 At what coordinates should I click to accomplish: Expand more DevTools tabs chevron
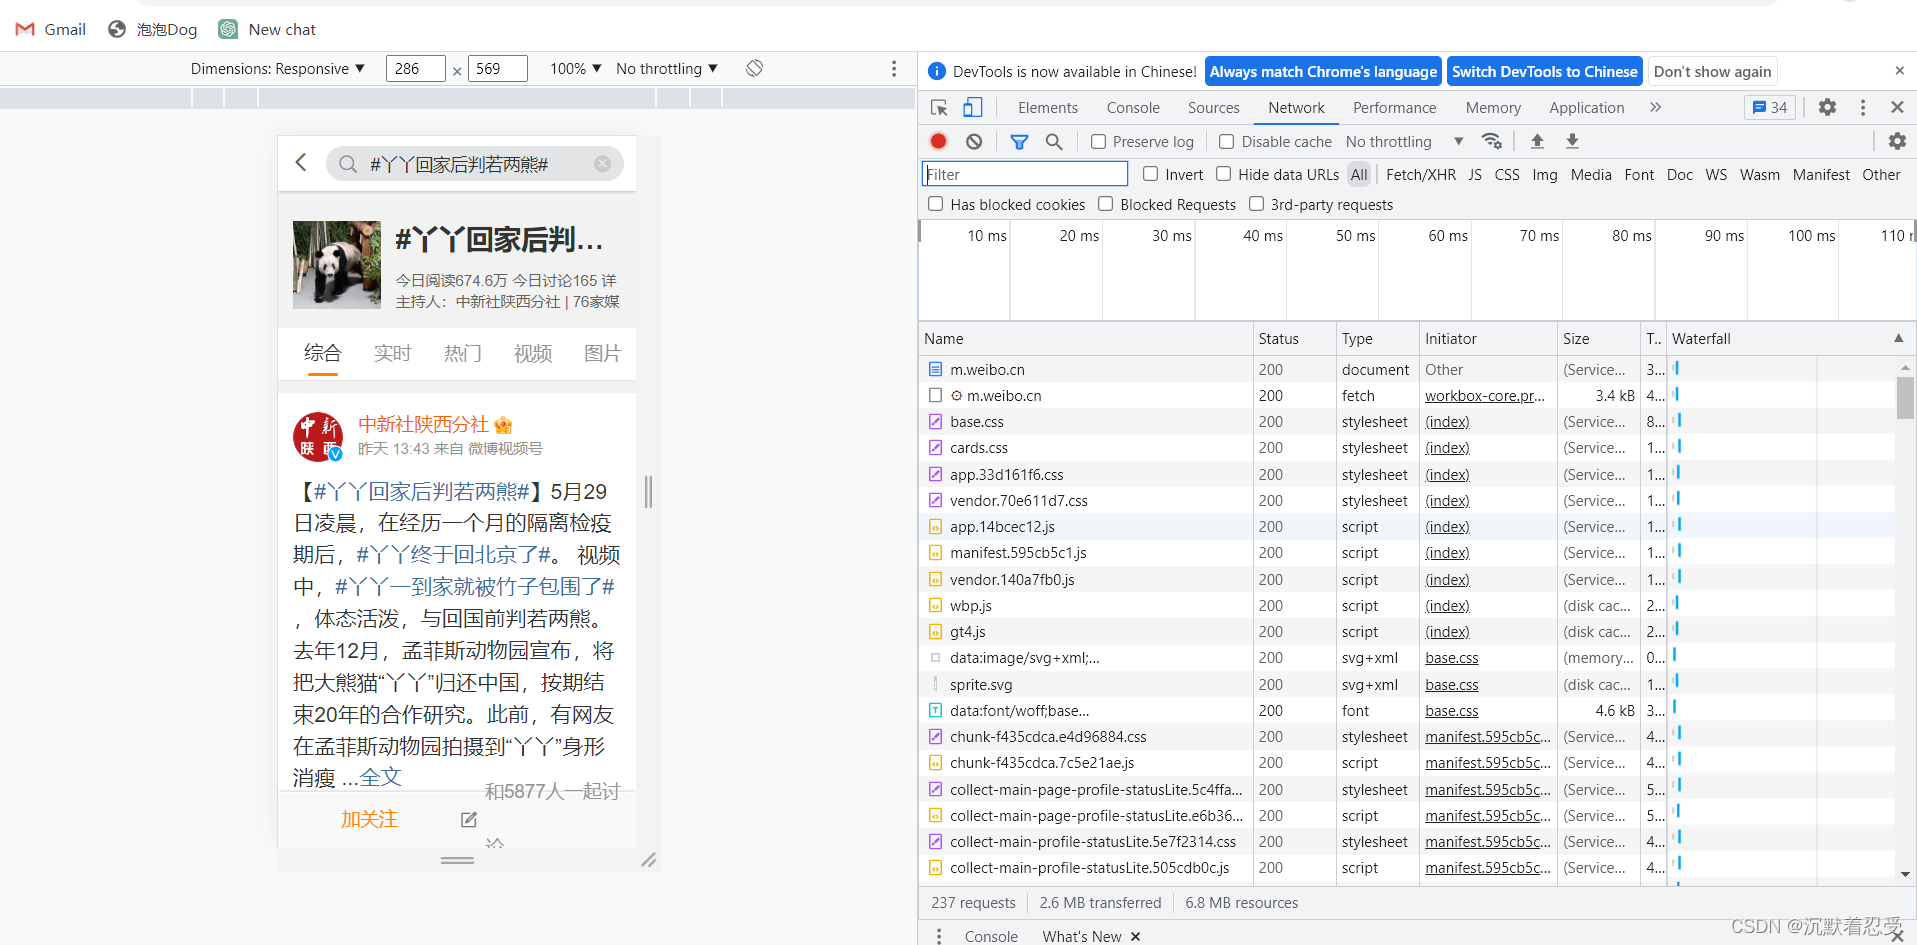coord(1655,107)
